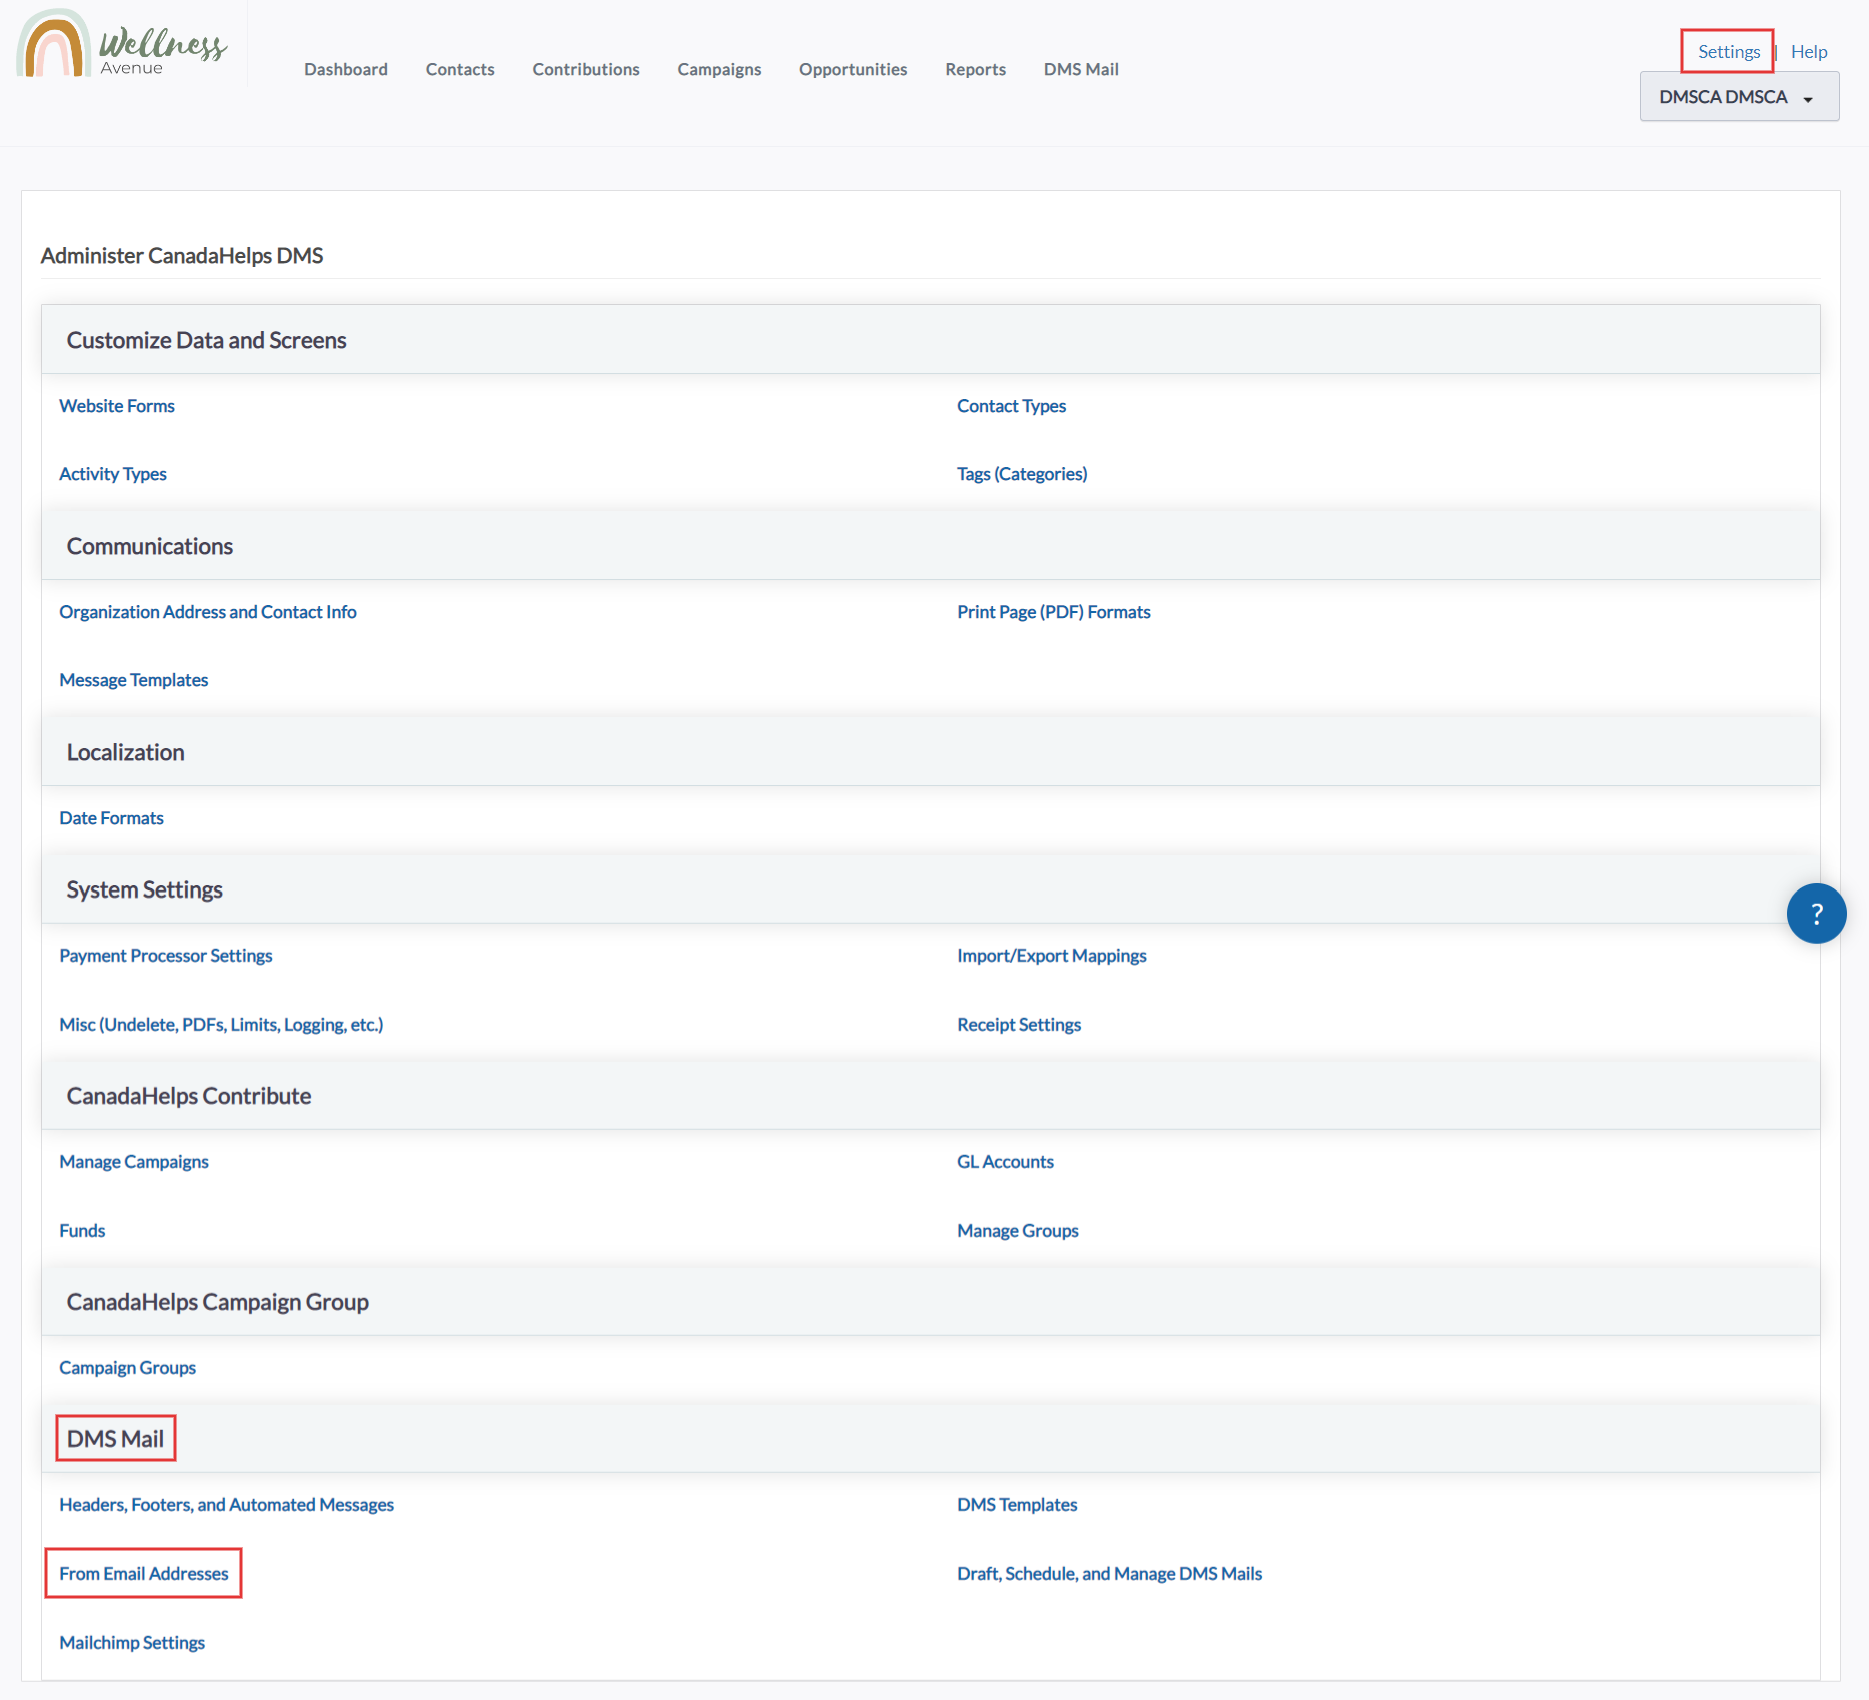The image size is (1869, 1700).
Task: Open Date Formats
Action: 111,818
